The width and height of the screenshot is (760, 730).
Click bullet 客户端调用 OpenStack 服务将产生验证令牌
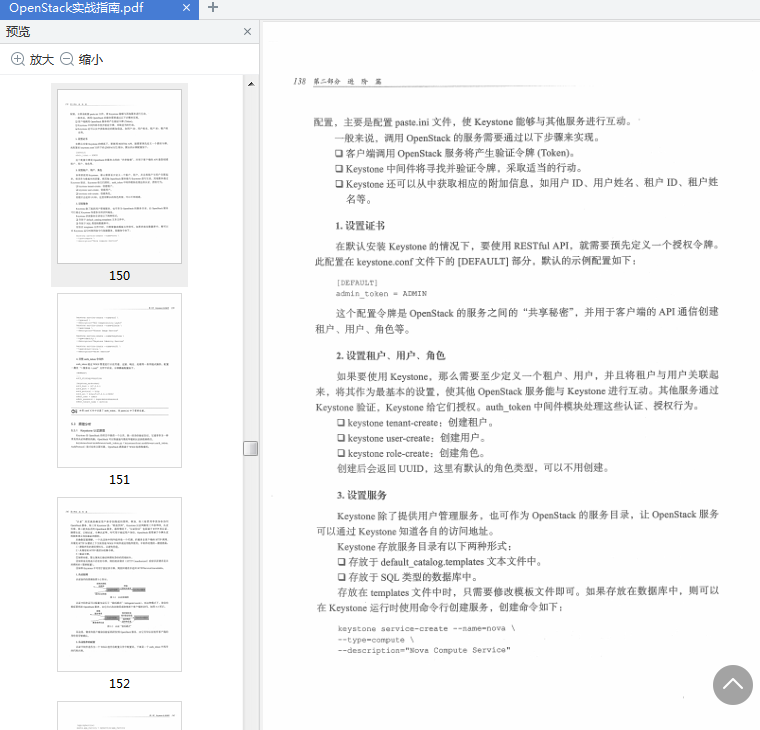(x=456, y=153)
